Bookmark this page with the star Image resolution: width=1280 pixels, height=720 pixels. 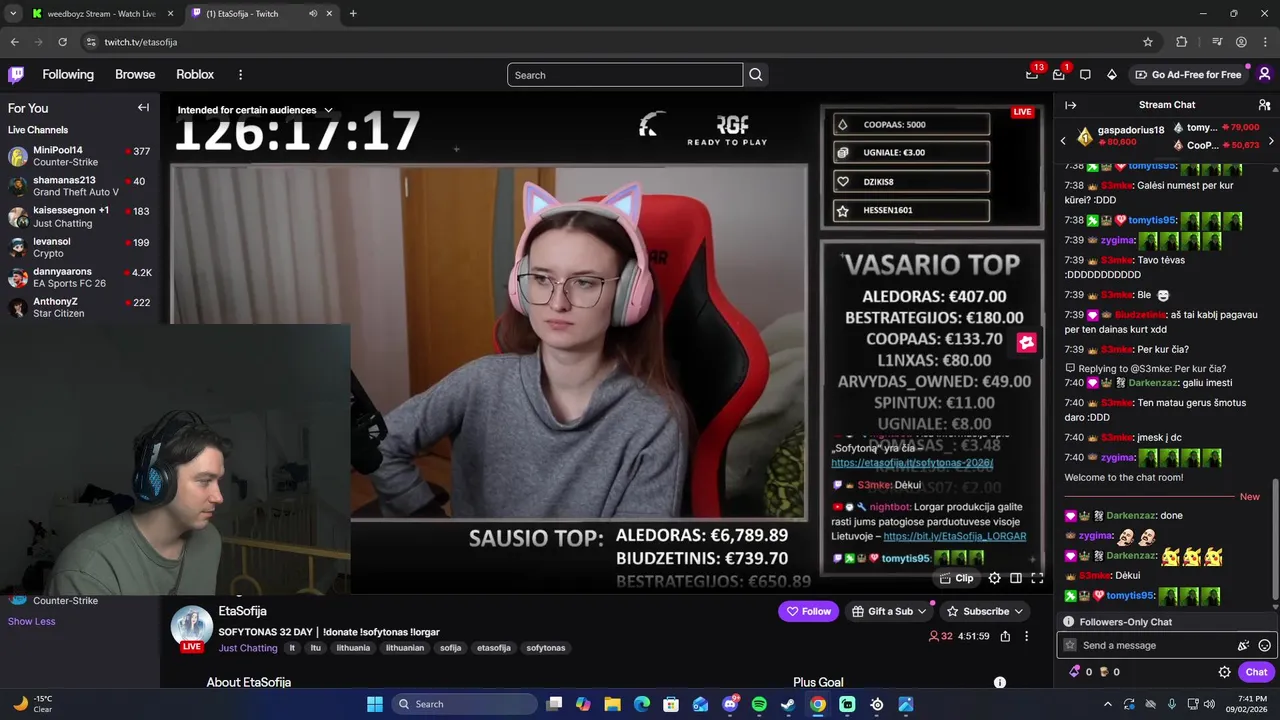(1148, 42)
